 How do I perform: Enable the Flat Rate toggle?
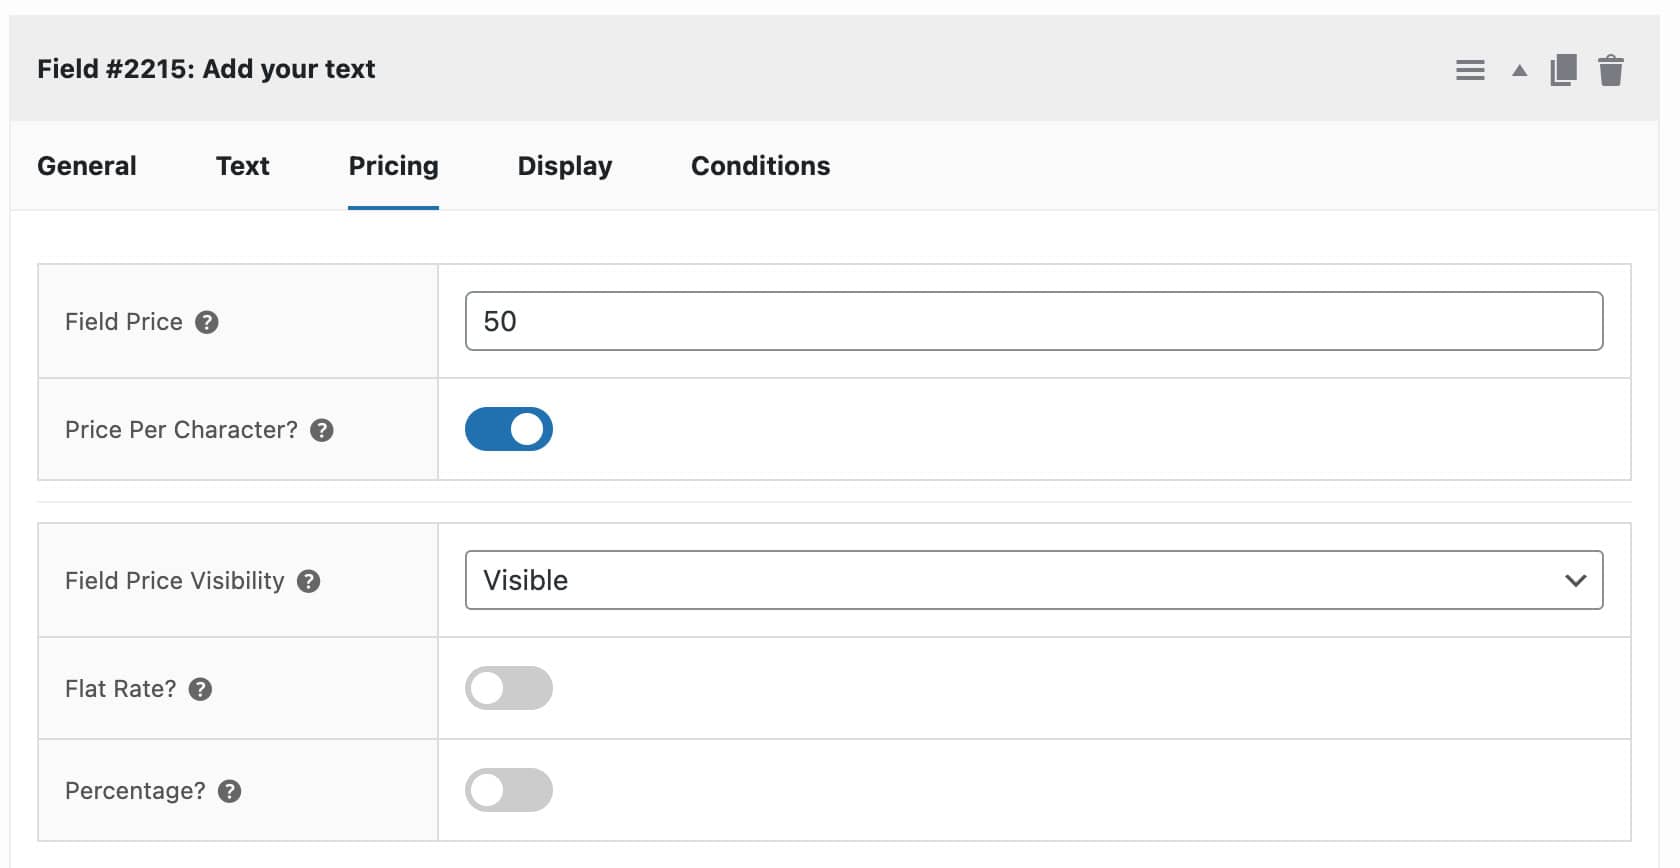(509, 688)
